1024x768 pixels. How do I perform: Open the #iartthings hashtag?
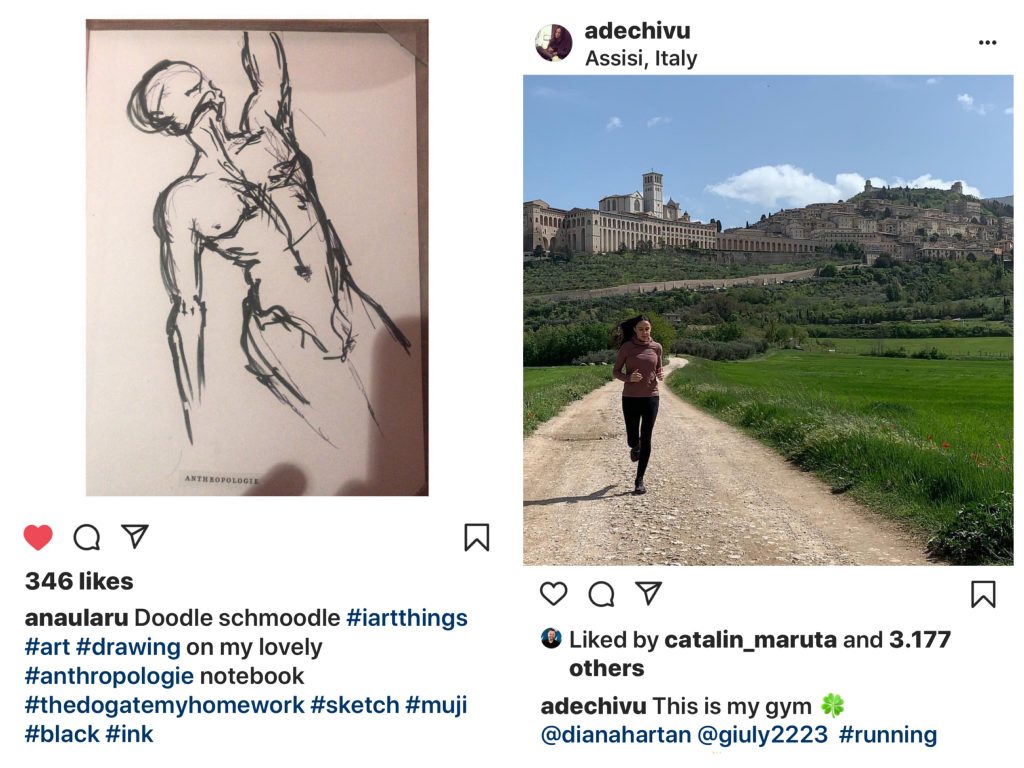(406, 618)
